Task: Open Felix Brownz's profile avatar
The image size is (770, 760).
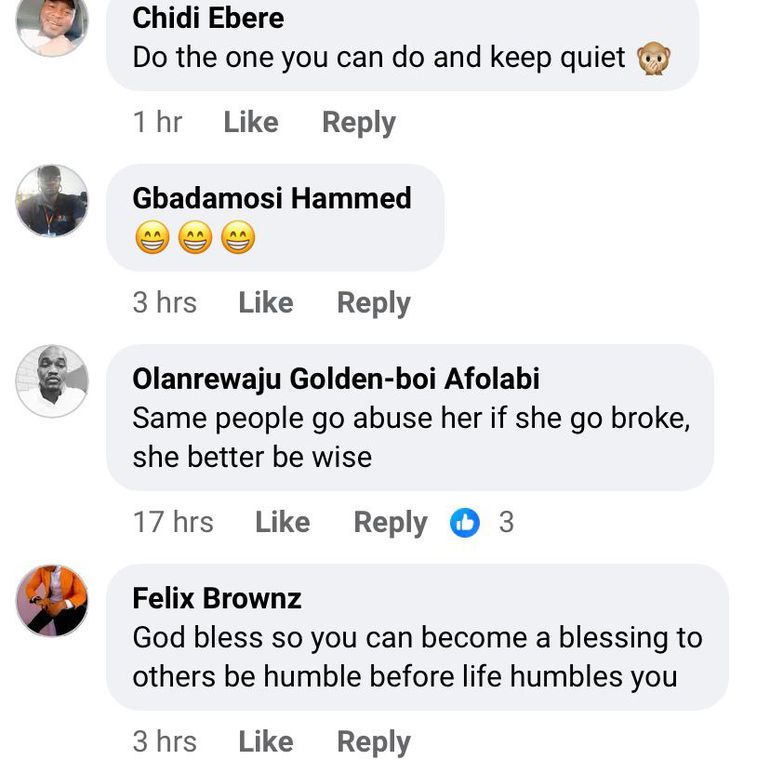Action: 52,600
